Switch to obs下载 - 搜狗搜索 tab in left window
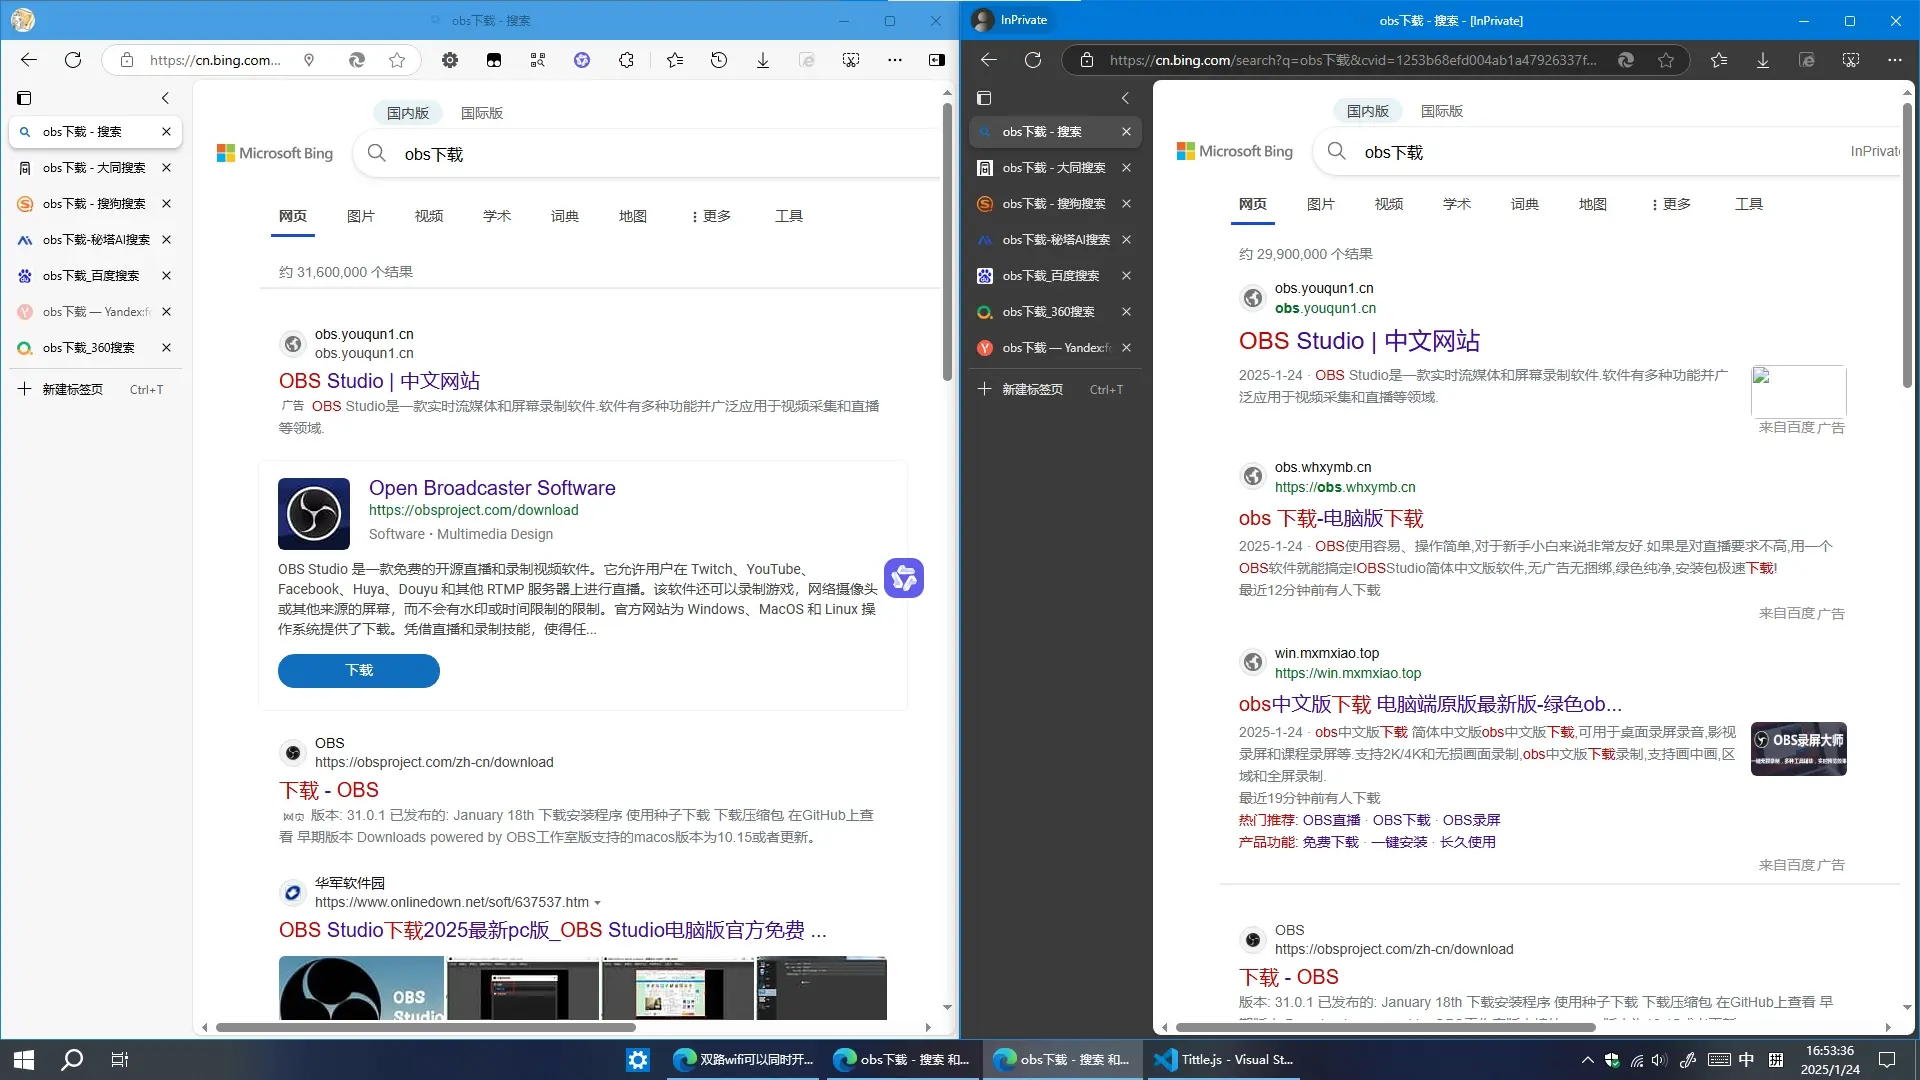1920x1080 pixels. coord(94,204)
